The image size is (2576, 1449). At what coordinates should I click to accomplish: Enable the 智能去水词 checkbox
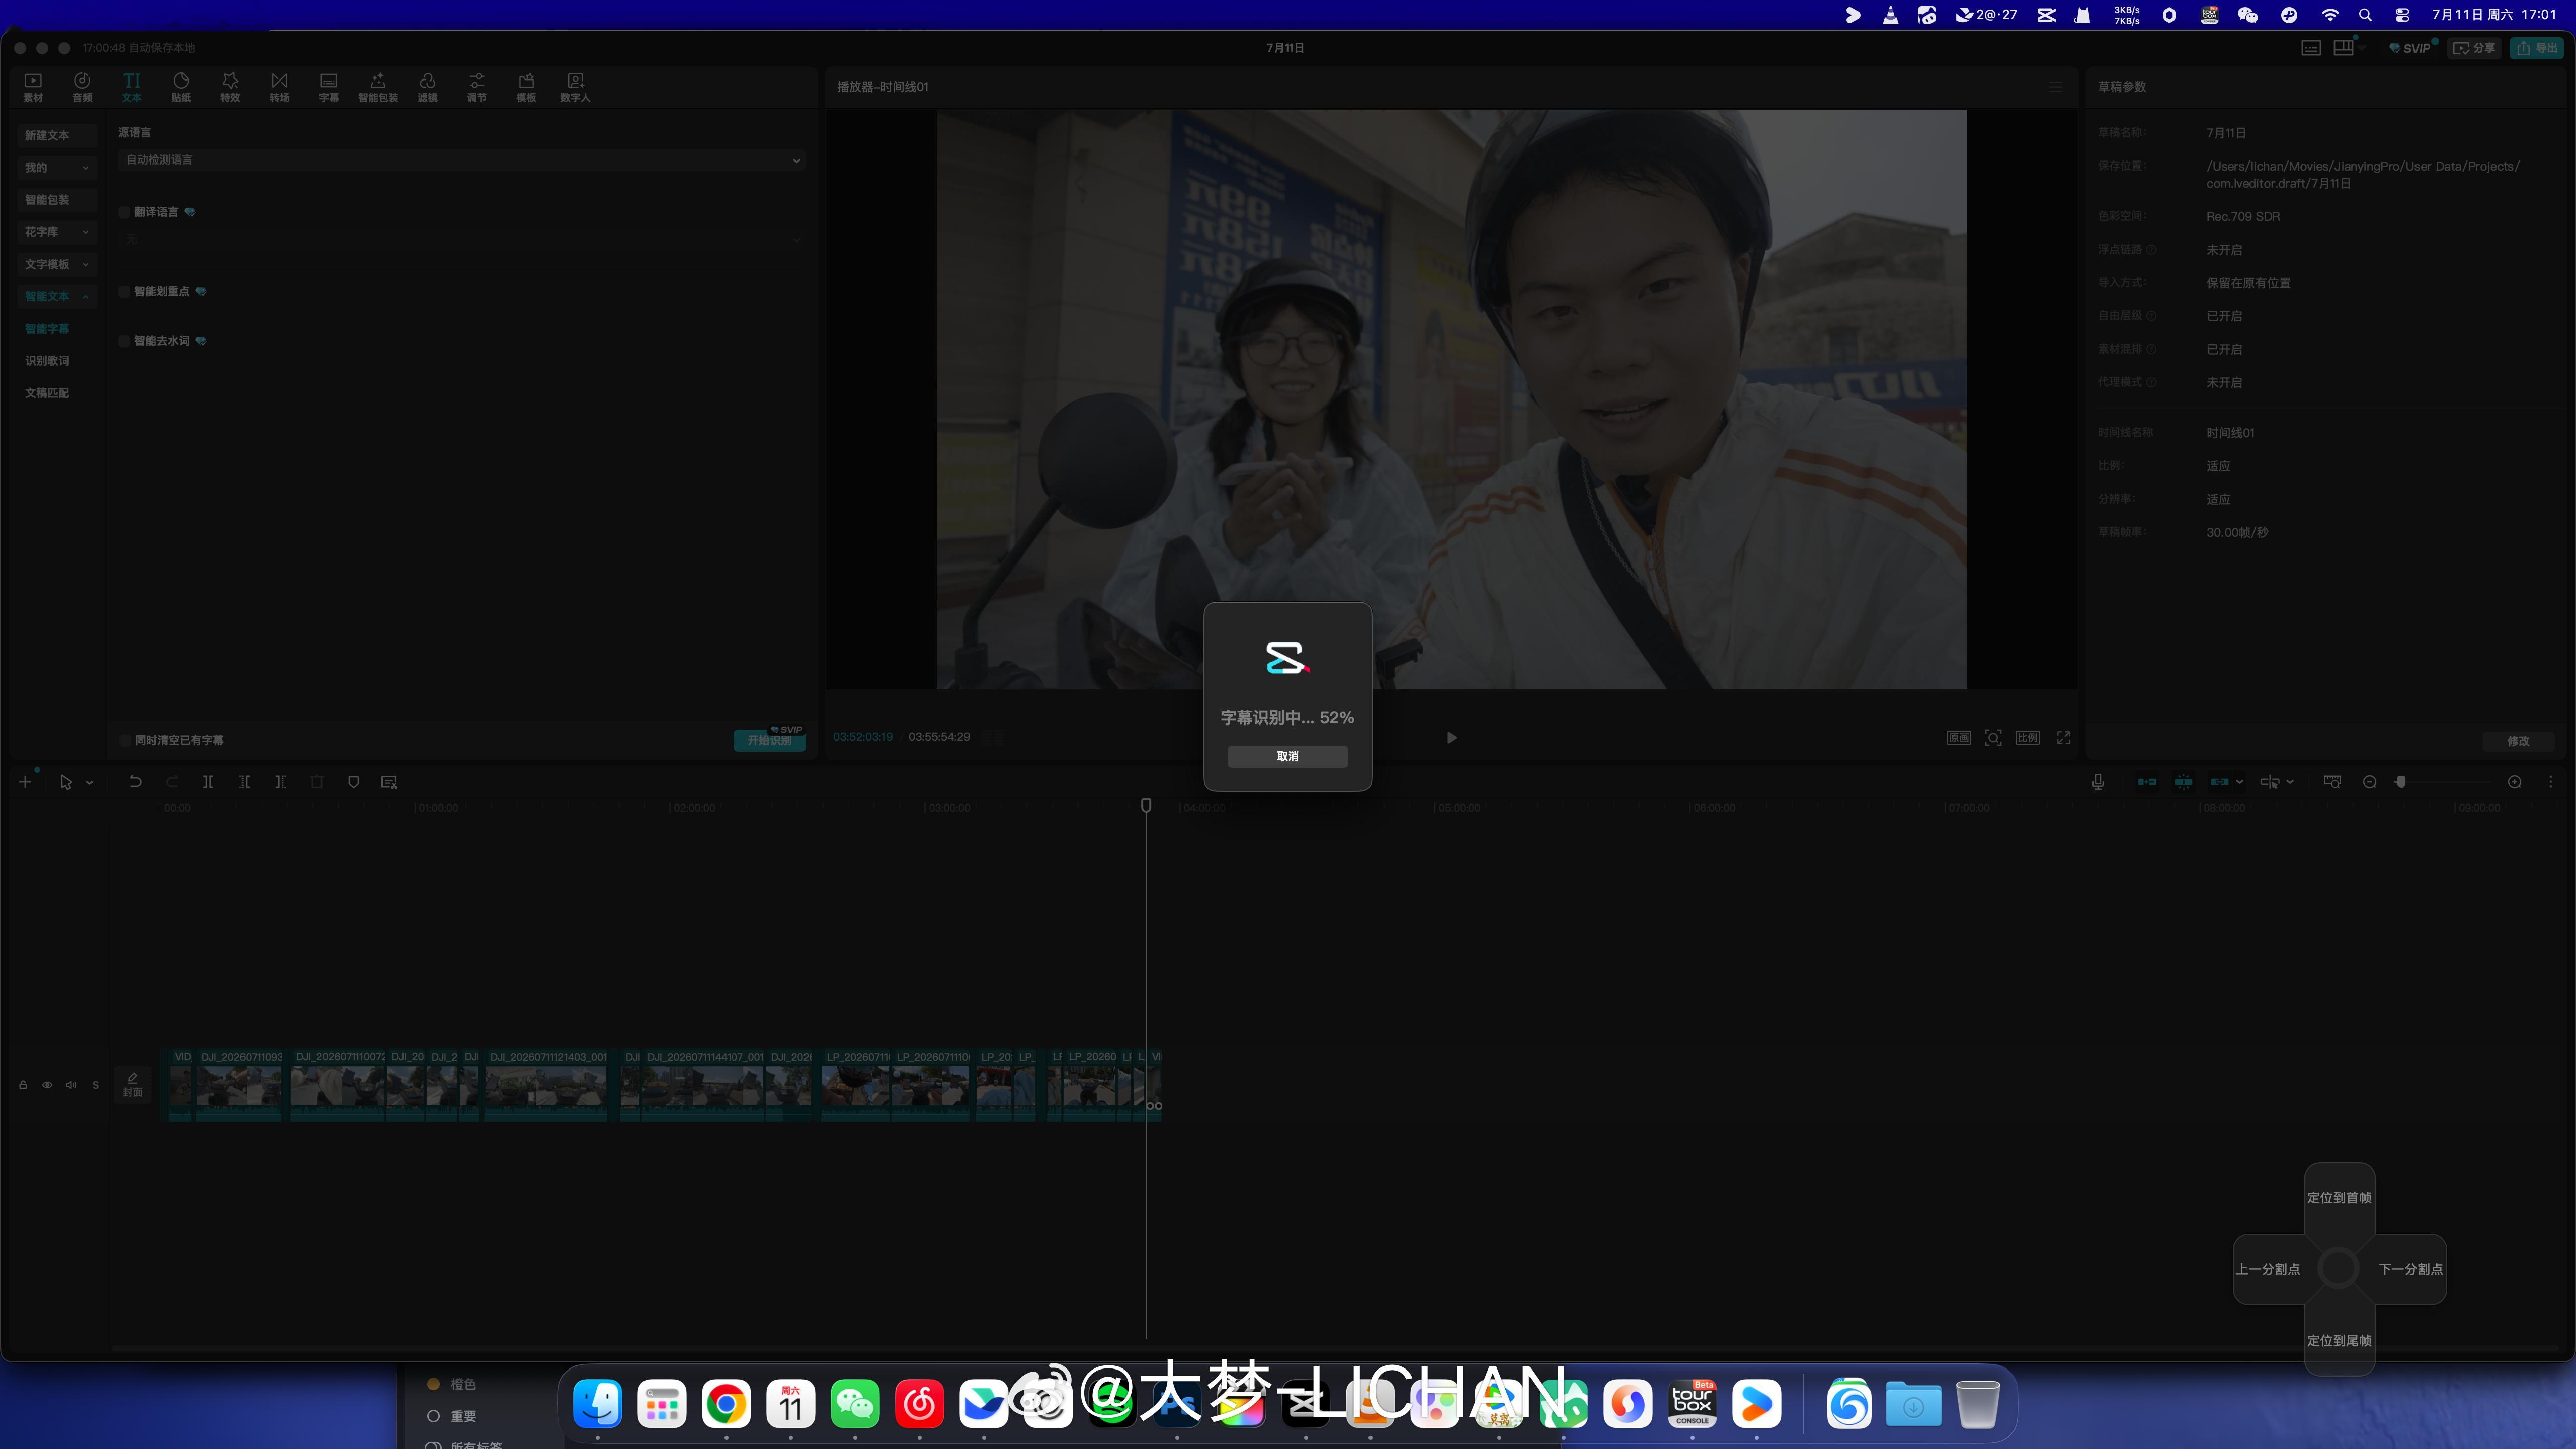pyautogui.click(x=124, y=341)
